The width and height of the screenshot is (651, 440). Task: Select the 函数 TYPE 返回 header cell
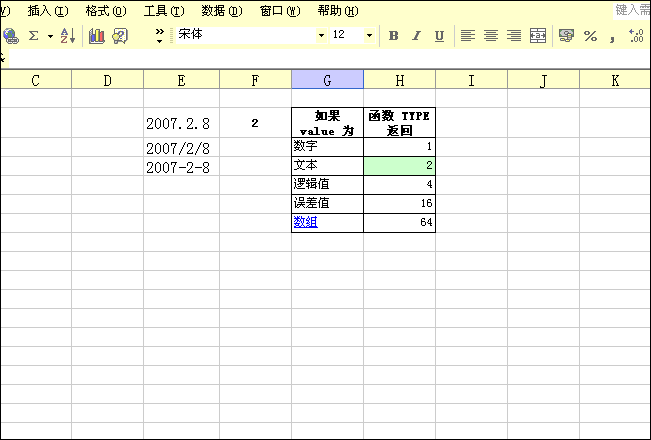coord(399,123)
